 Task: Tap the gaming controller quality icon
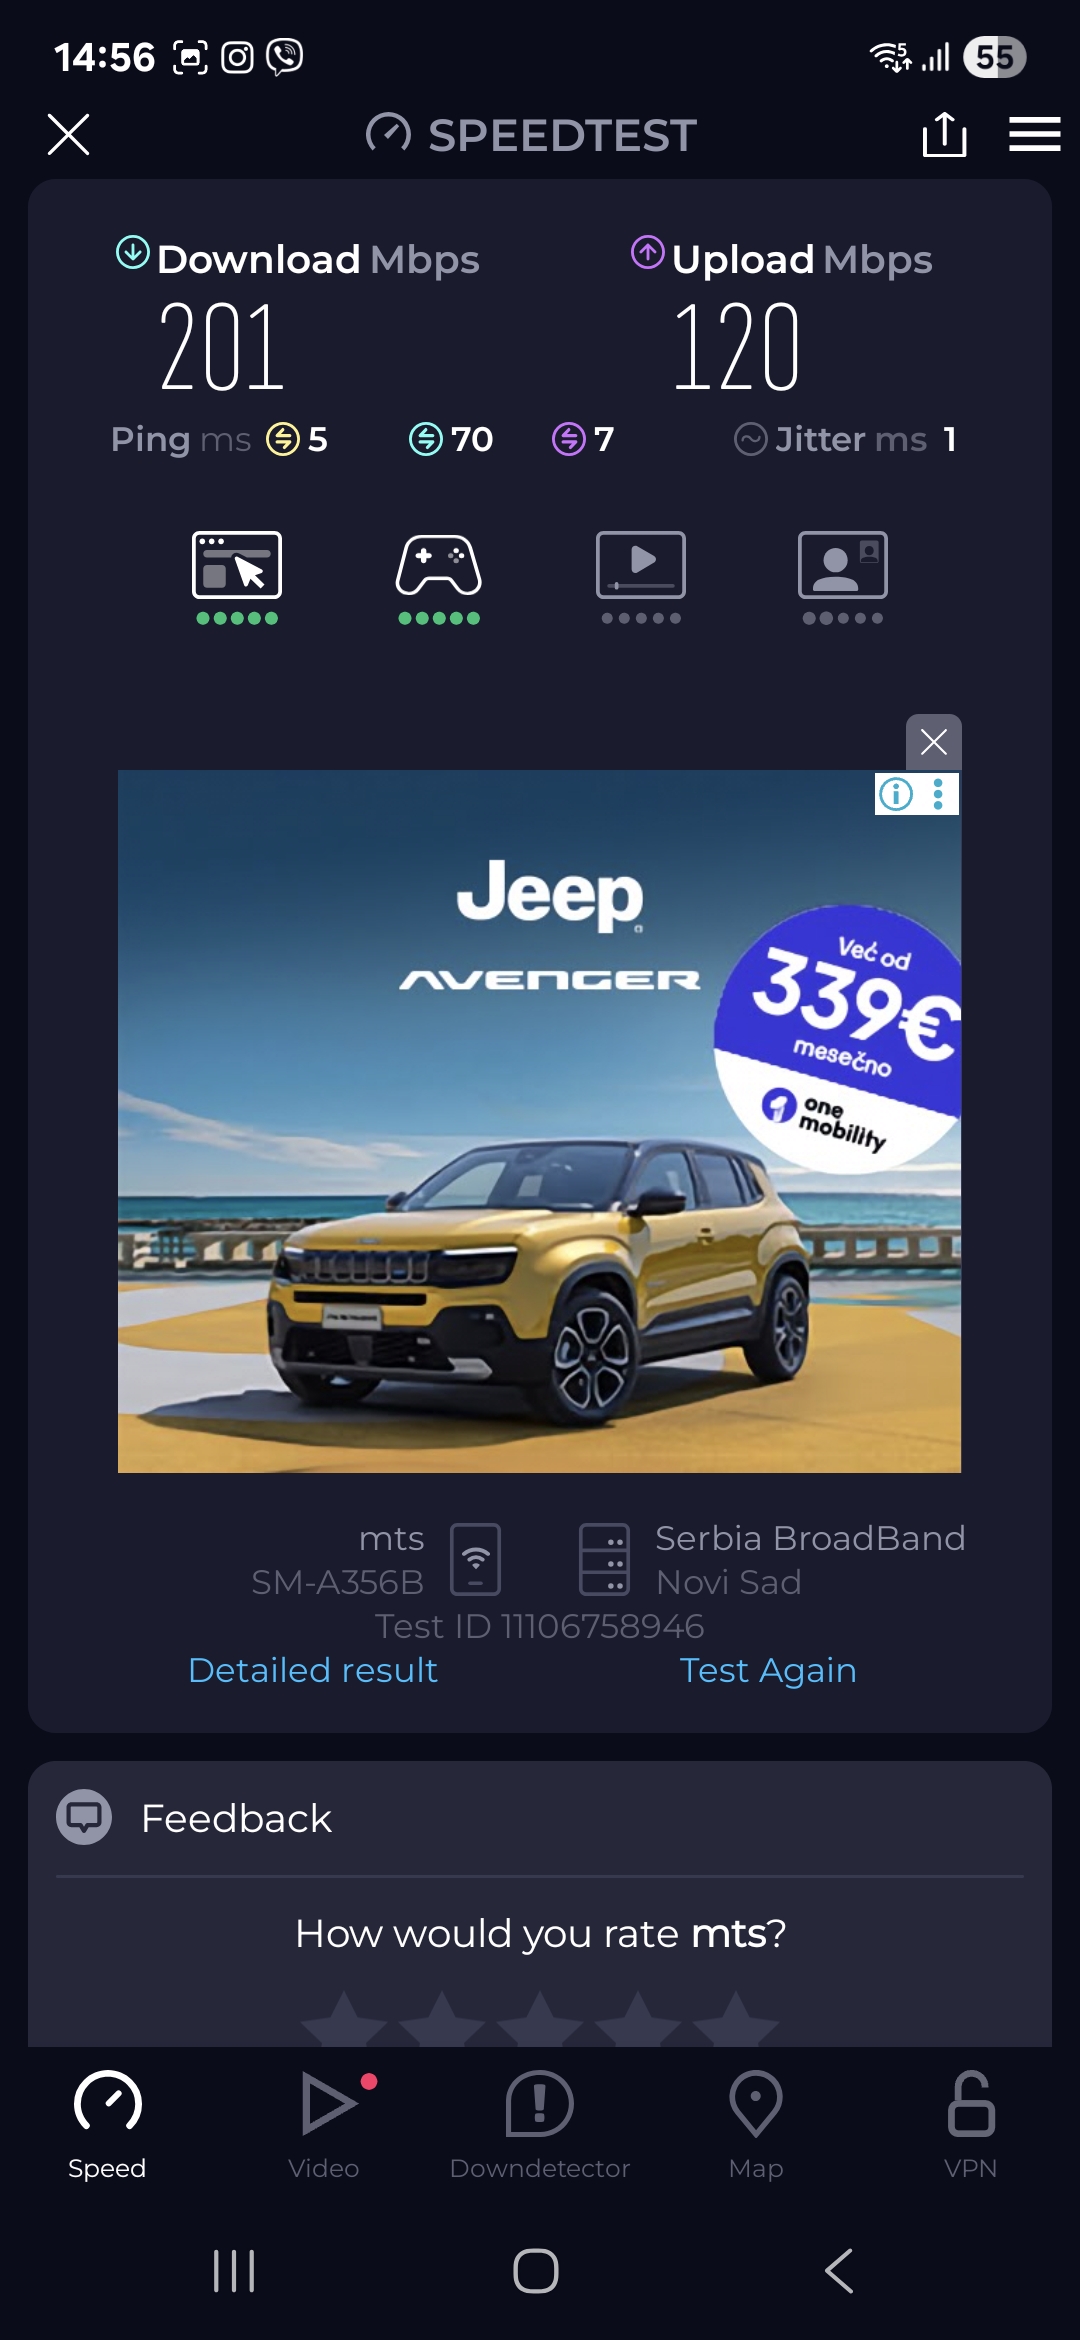[x=439, y=565]
